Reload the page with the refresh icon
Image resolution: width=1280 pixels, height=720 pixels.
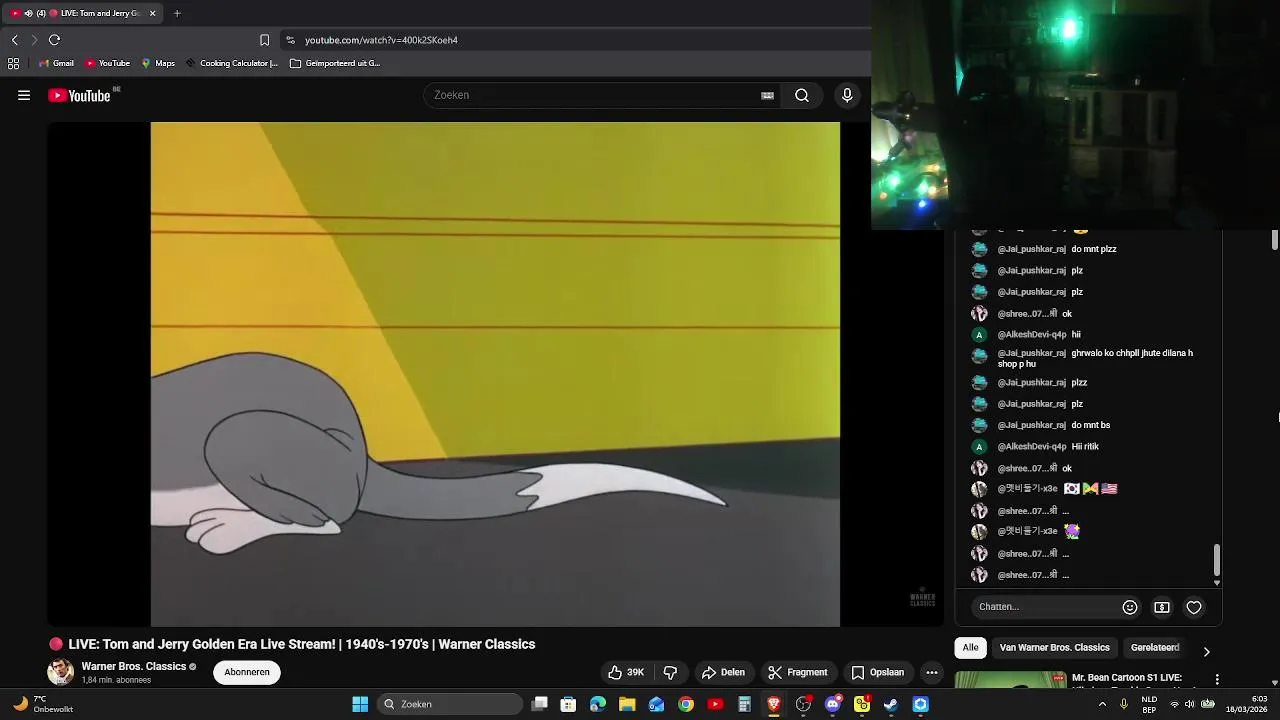(54, 40)
